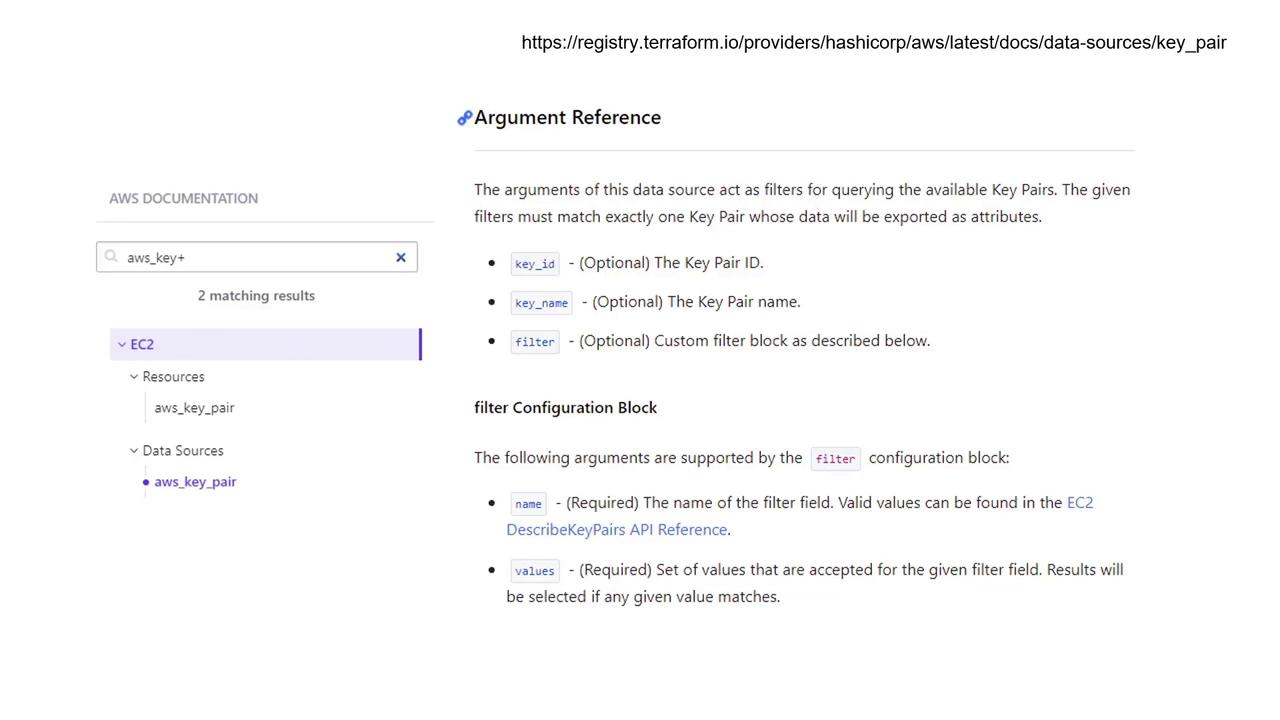Open the EC2 DescribeKeyPairs API Reference link
1280x720 pixels.
point(800,516)
